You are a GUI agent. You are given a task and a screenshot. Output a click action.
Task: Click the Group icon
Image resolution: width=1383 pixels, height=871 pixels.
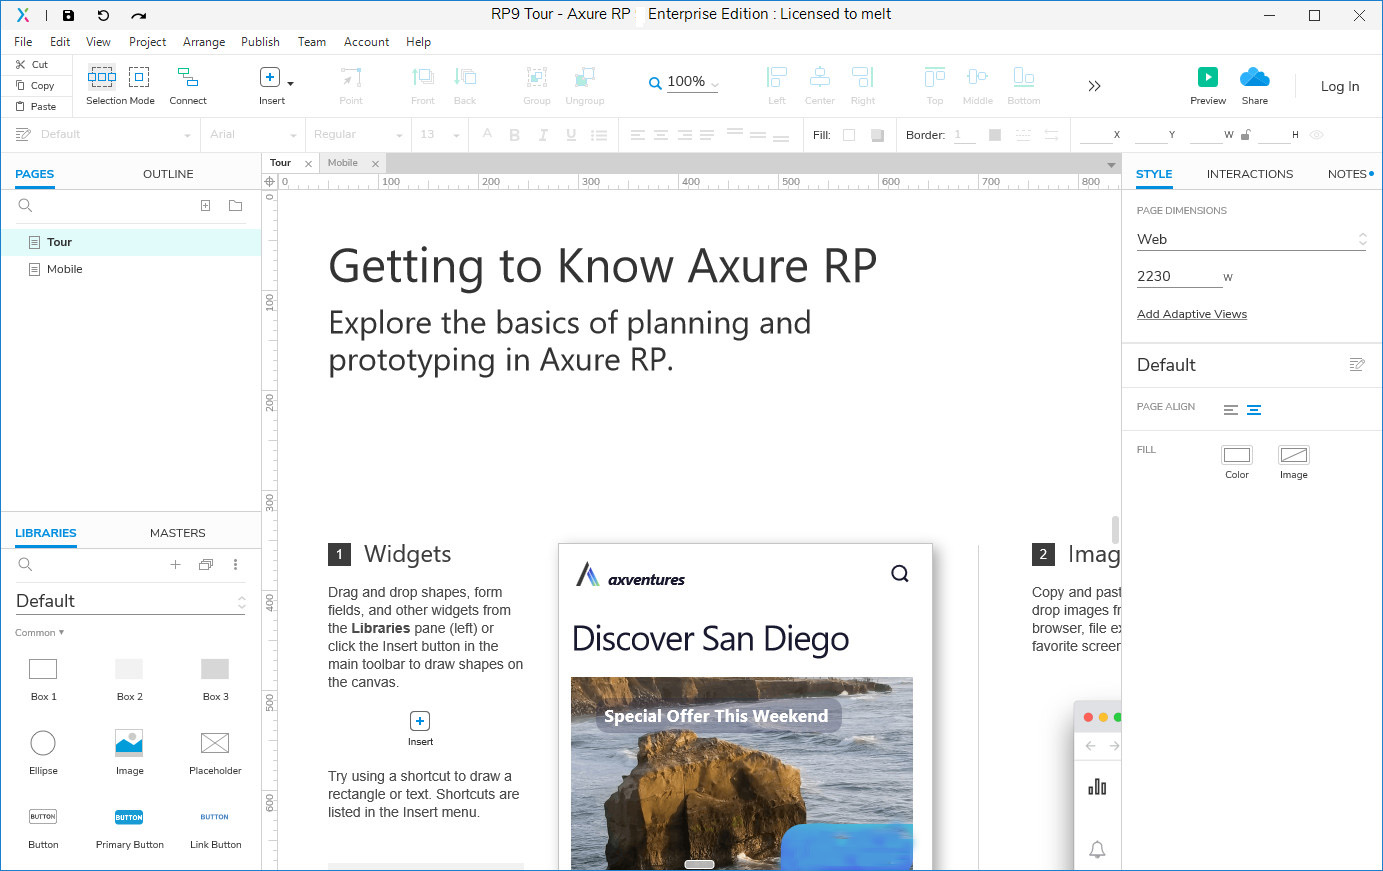pos(537,77)
